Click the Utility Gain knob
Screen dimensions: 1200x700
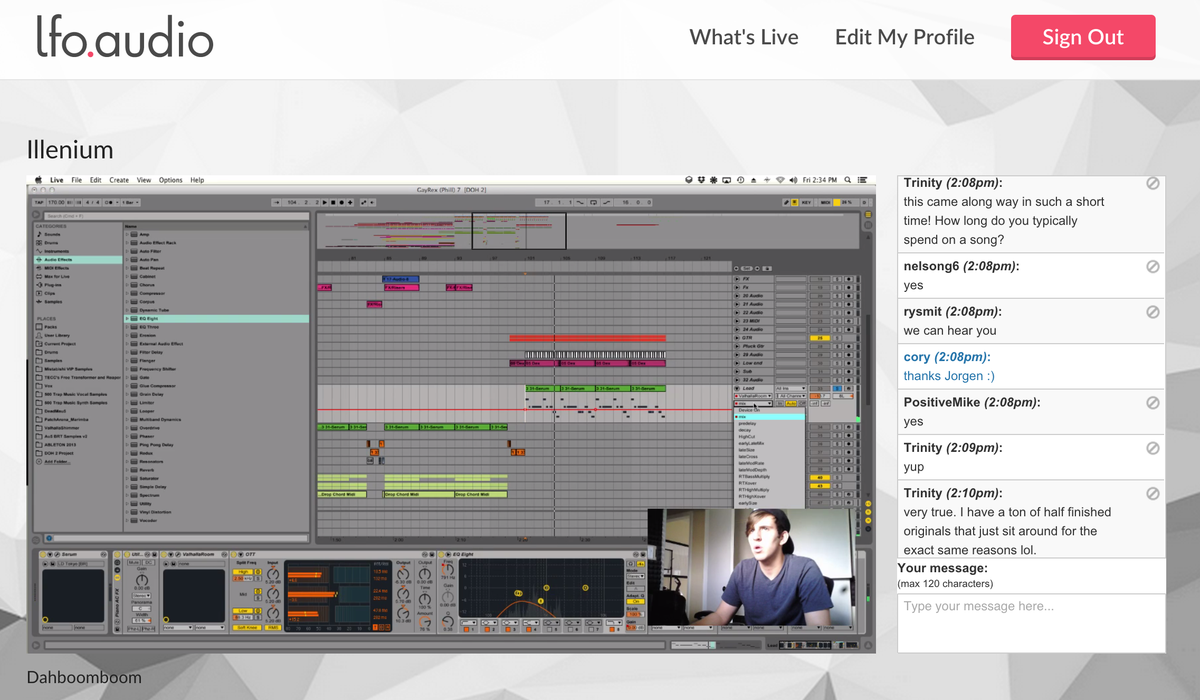(x=142, y=580)
